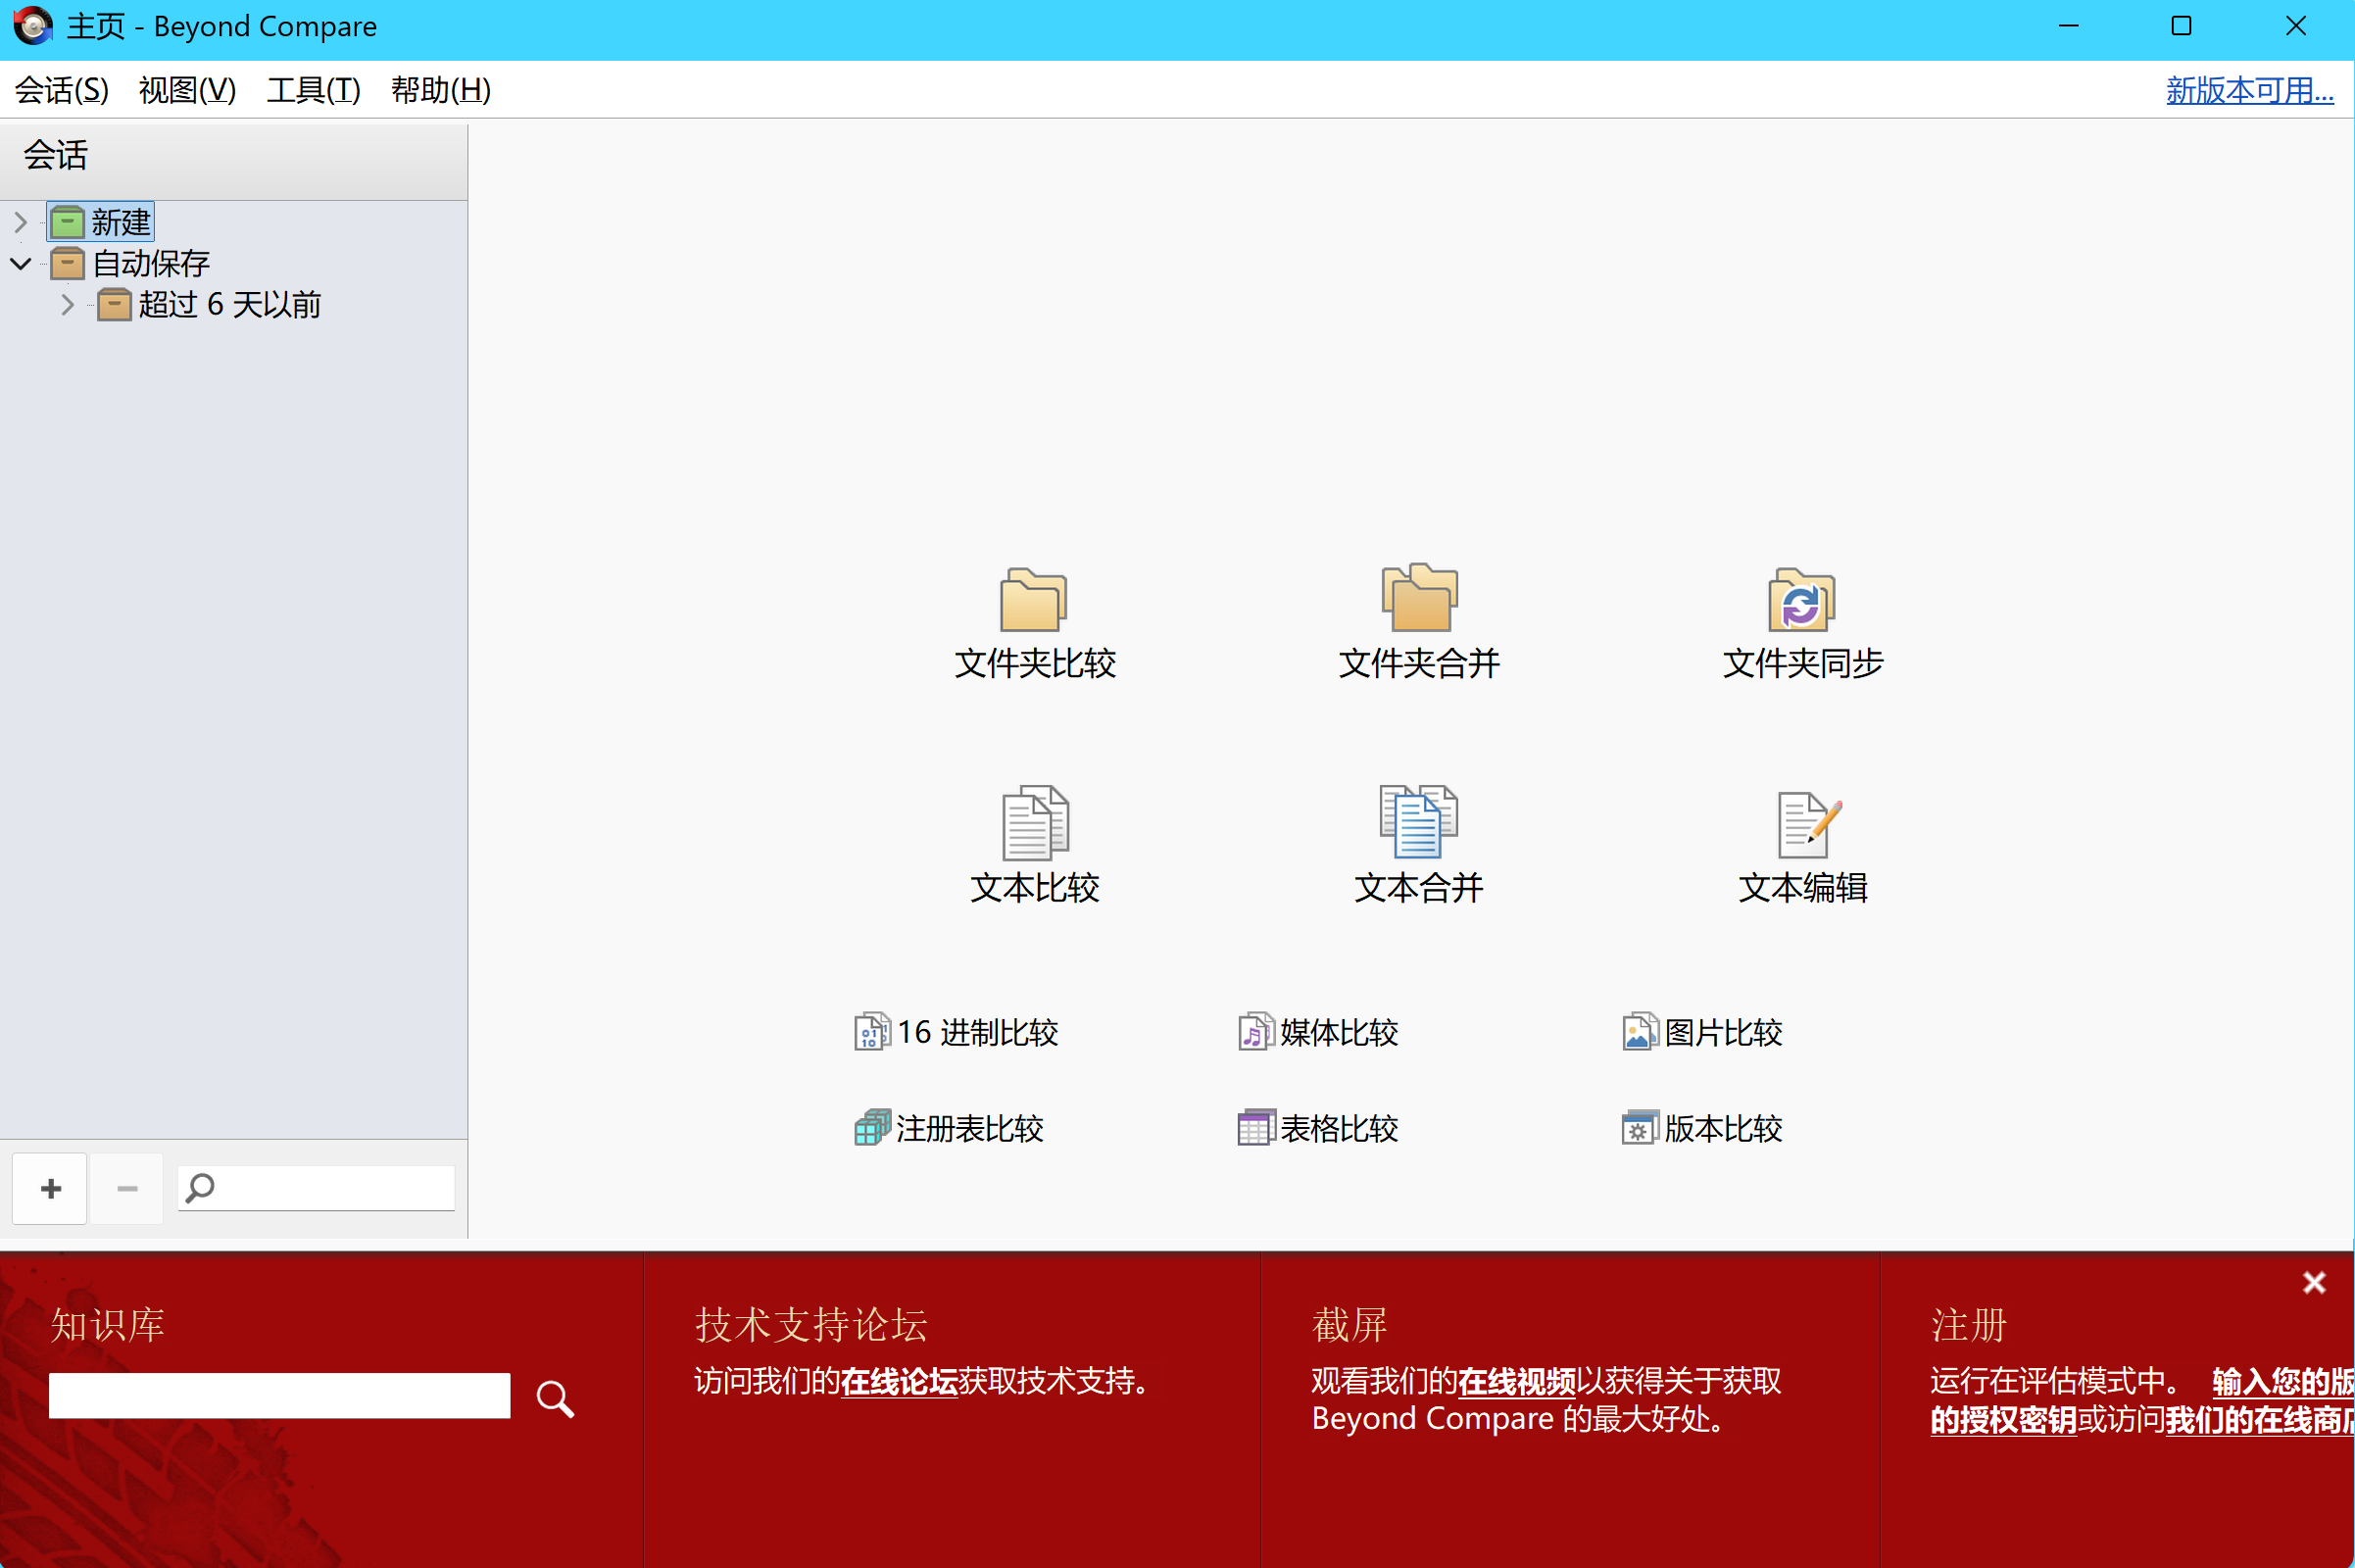Expand the 超过 6 天以前 node
2355x1568 pixels.
tap(67, 305)
